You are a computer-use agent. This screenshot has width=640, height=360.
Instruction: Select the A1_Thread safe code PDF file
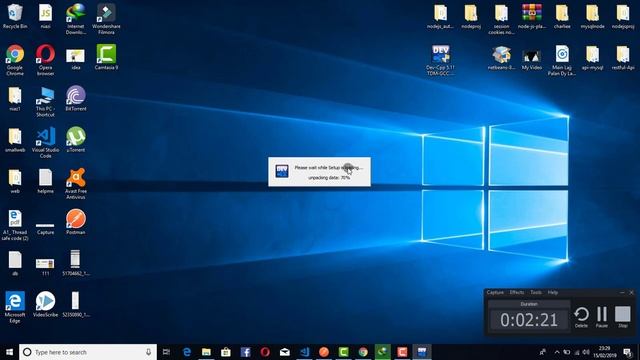[x=15, y=225]
